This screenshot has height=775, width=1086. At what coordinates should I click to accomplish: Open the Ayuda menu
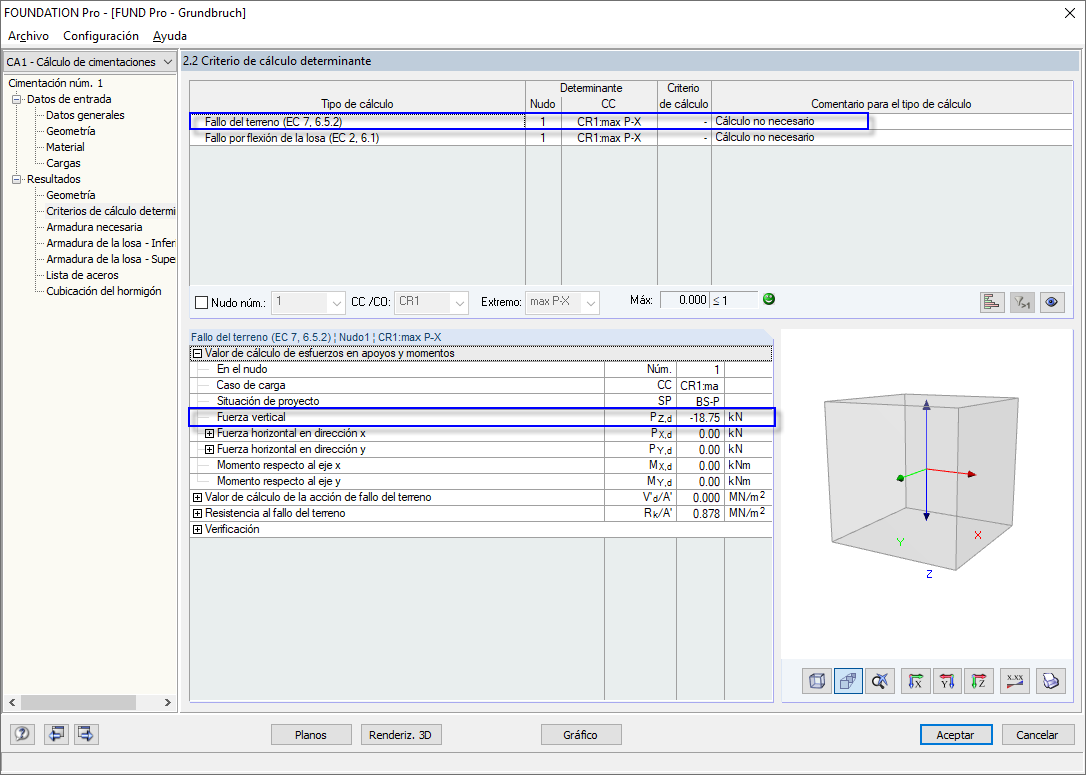tap(170, 36)
